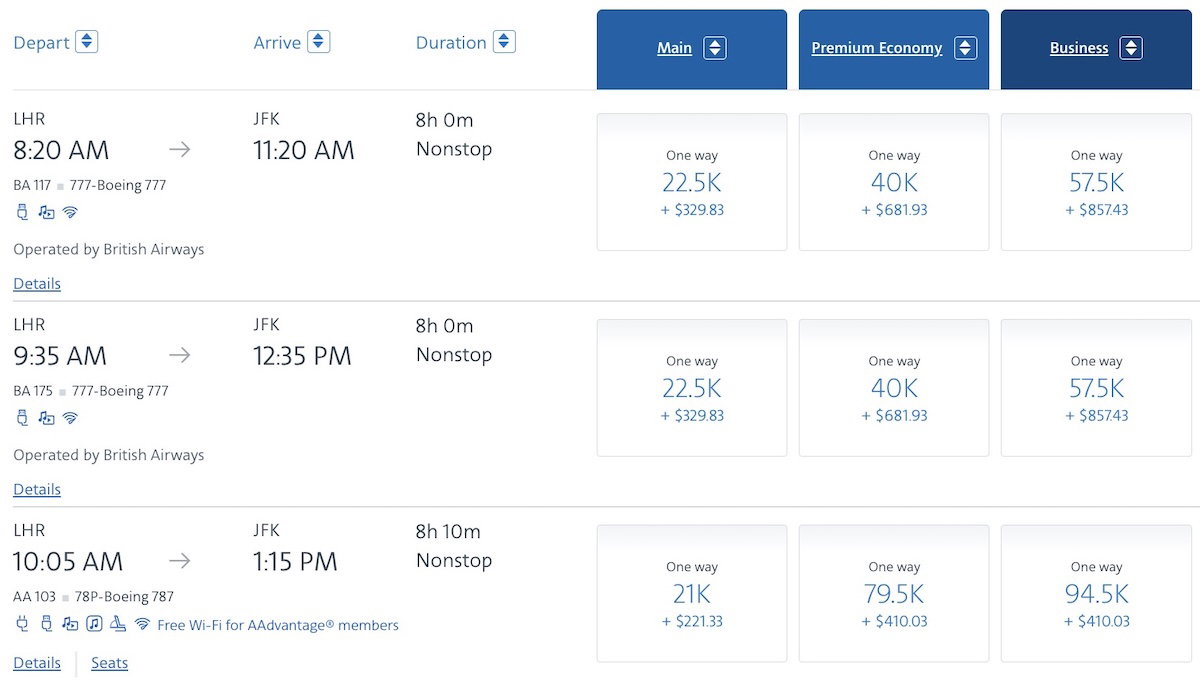Screen dimensions: 1200x686
Task: Click the lie-flat seat icon on AA 103
Action: pyautogui.click(x=118, y=624)
